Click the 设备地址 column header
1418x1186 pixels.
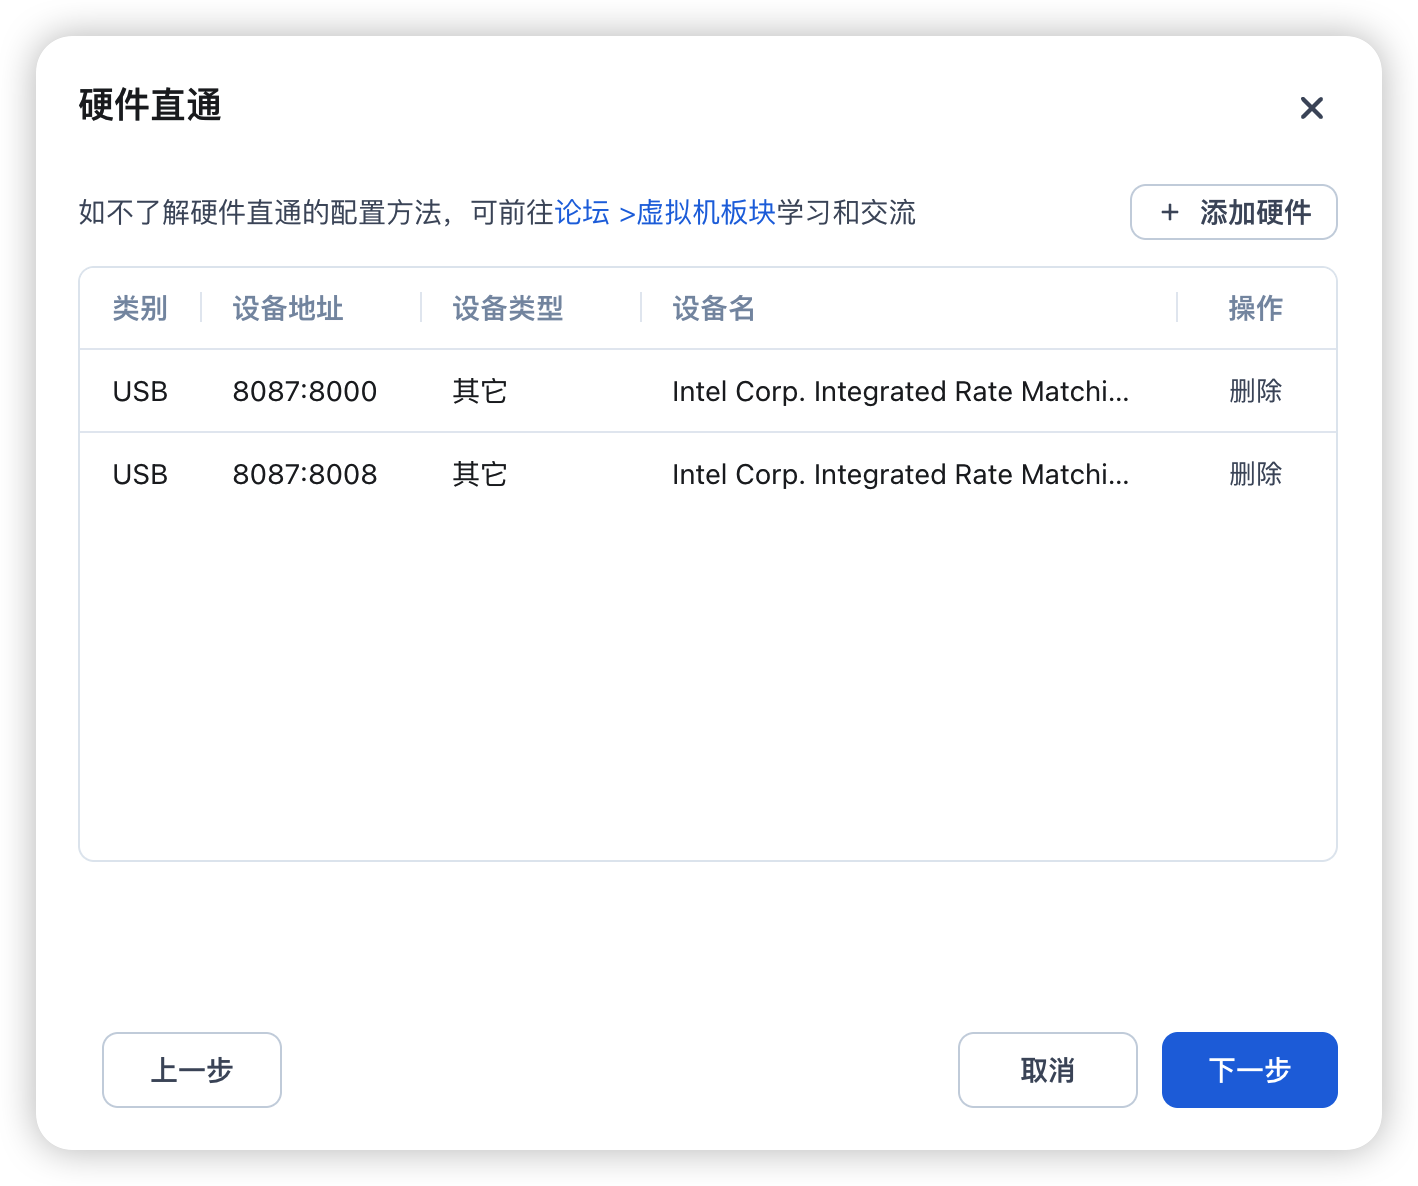[288, 308]
